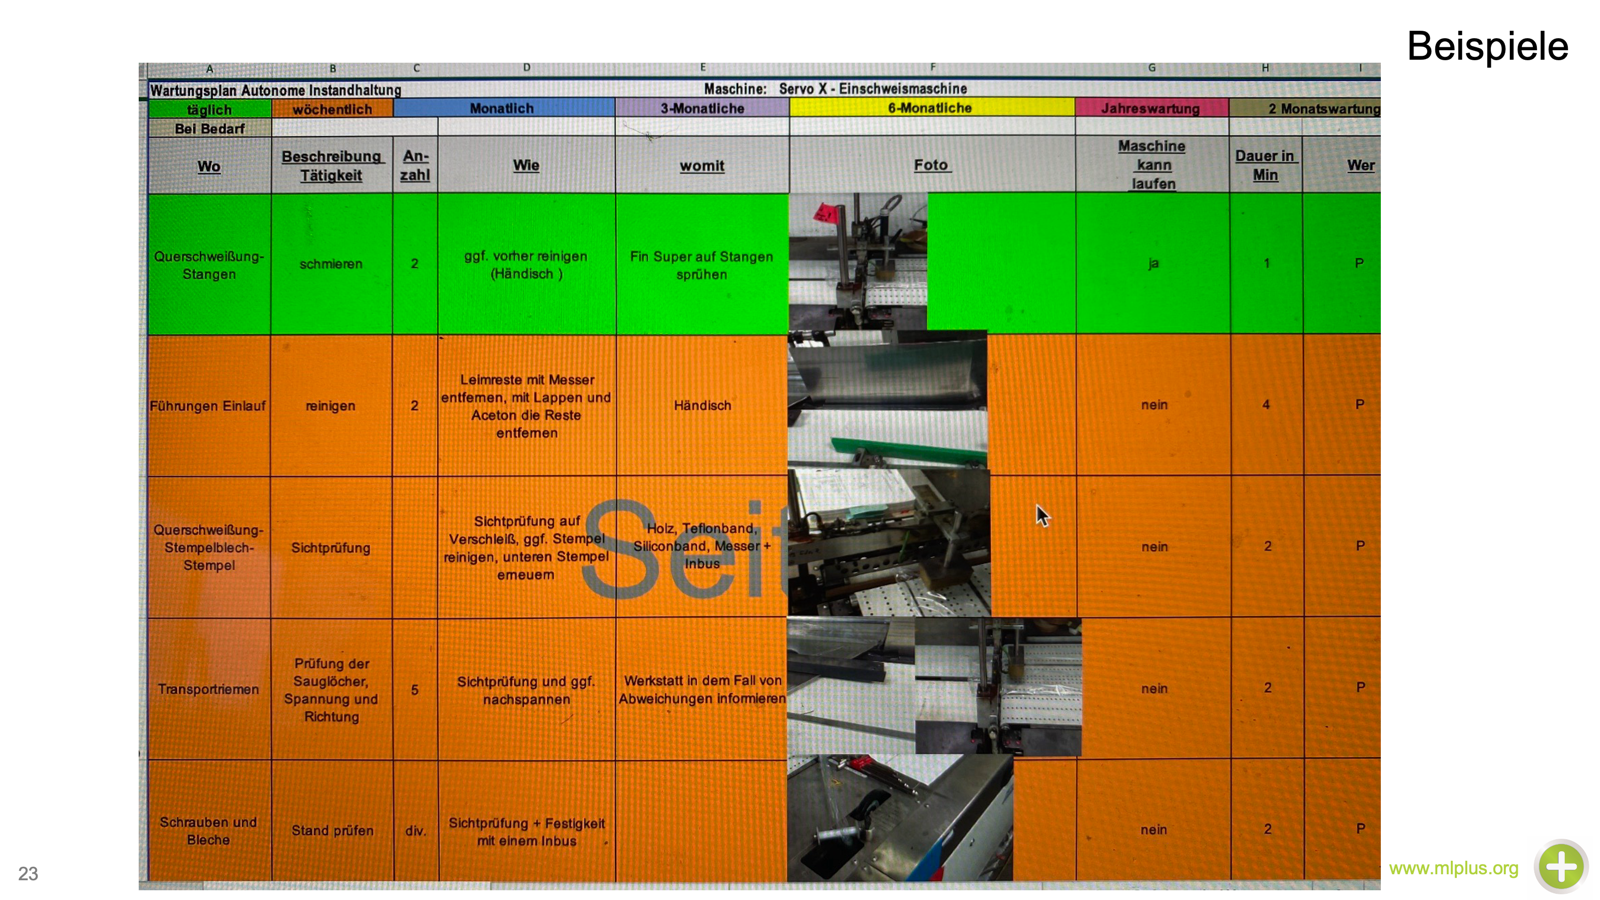Viewport: 1600px width, 900px height.
Task: Select column header D
Action: 526,68
